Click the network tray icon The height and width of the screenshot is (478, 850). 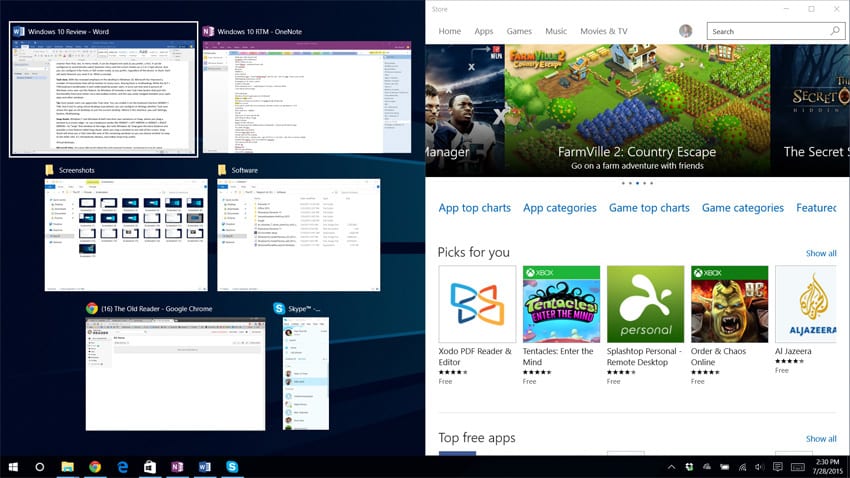click(742, 467)
